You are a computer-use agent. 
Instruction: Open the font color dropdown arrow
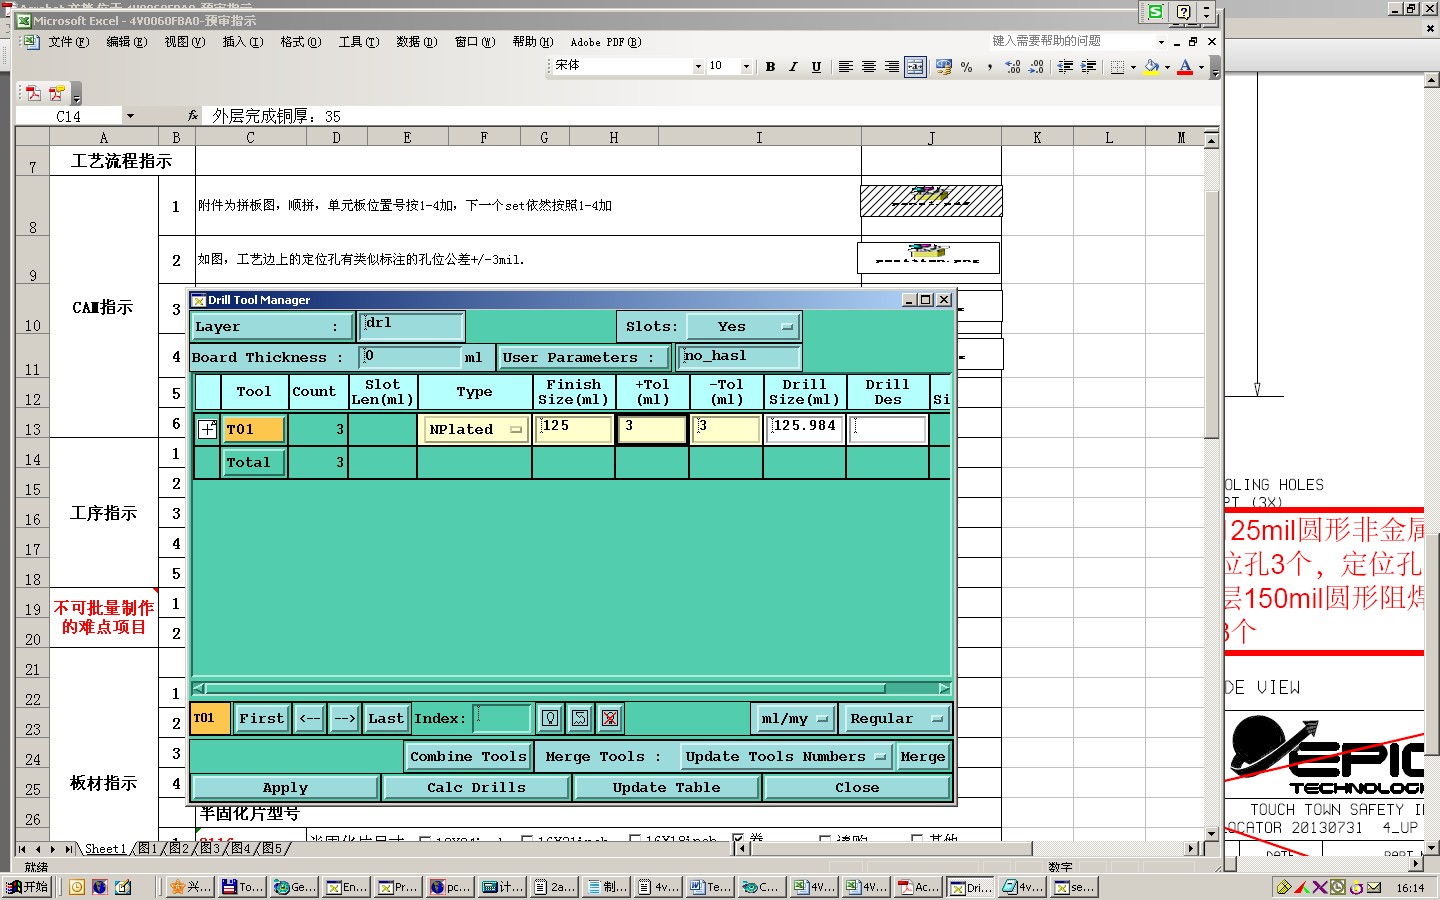tap(1201, 67)
